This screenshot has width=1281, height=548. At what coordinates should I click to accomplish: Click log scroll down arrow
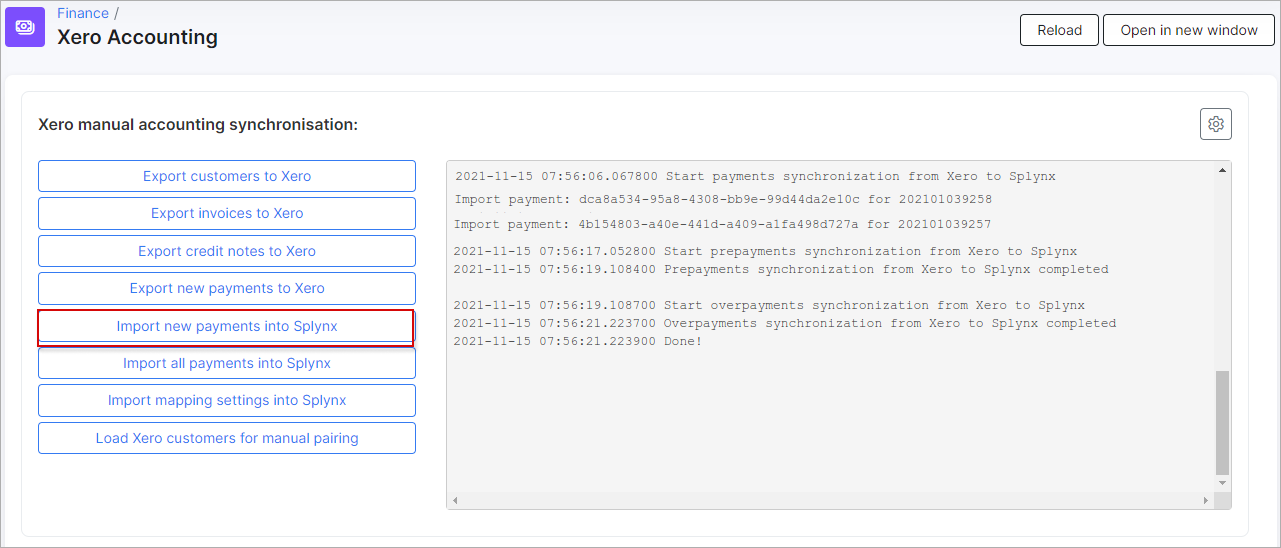pos(1222,483)
